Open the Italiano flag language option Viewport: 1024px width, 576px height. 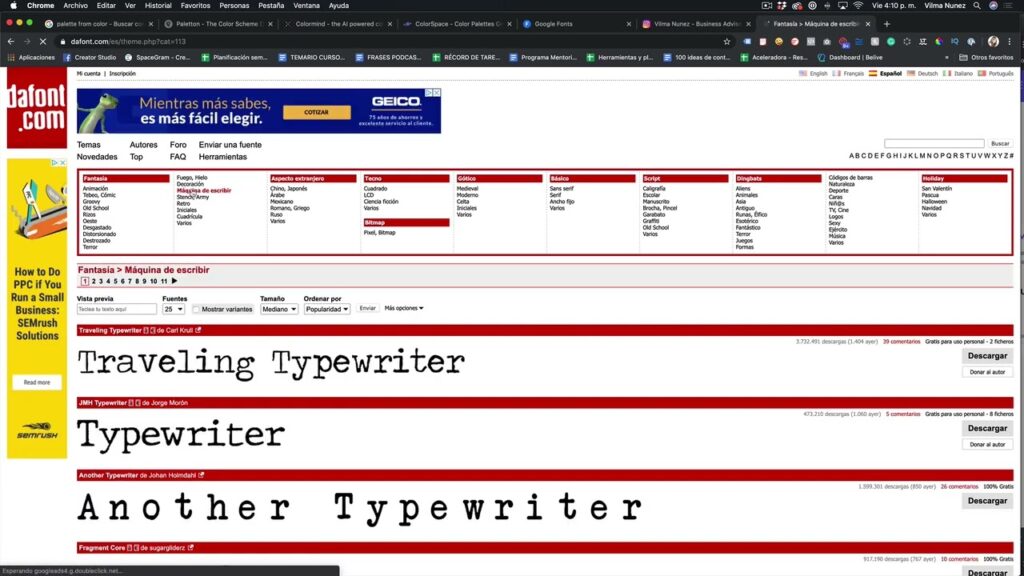947,73
